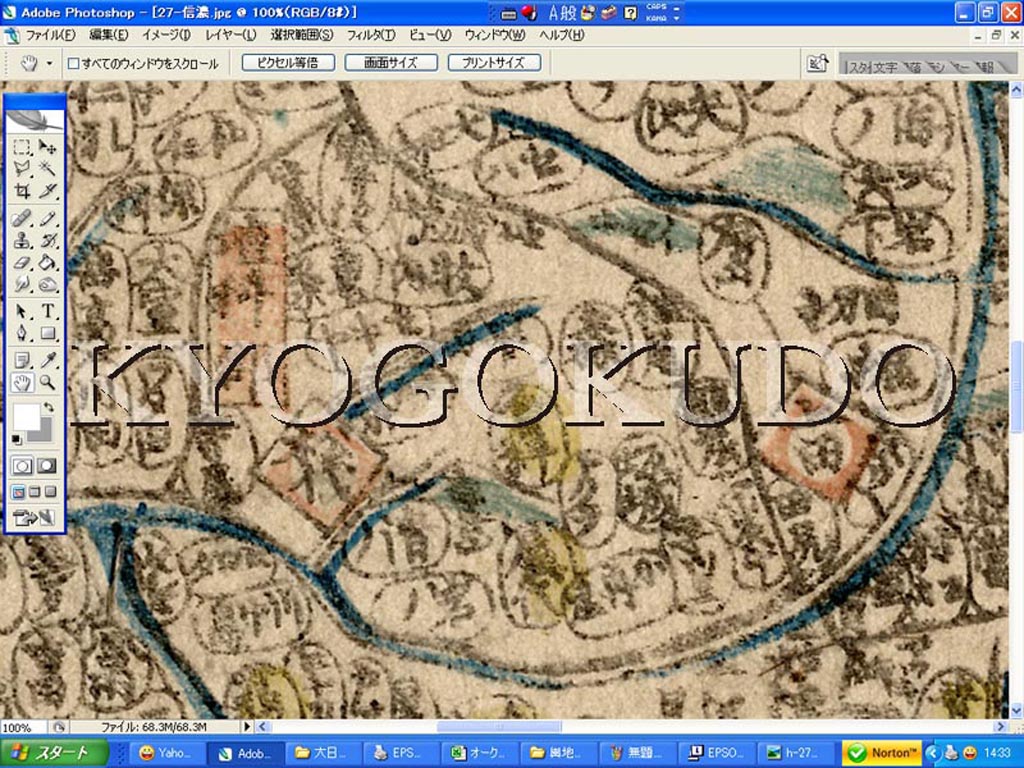This screenshot has width=1024, height=768.
Task: Select the History Brush tool
Action: click(48, 240)
